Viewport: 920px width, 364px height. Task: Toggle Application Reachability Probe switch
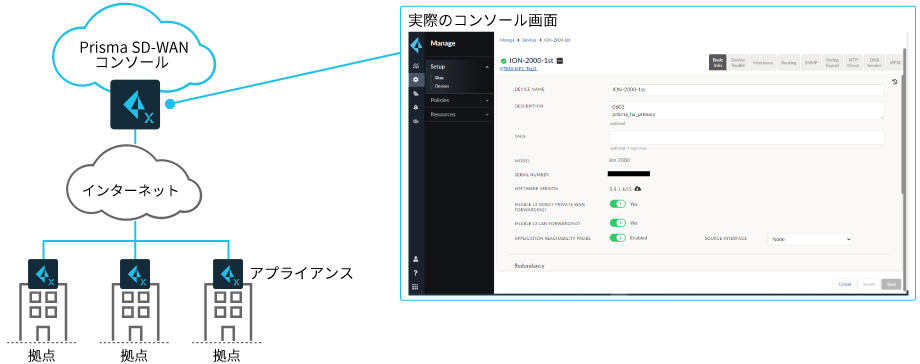click(x=617, y=238)
